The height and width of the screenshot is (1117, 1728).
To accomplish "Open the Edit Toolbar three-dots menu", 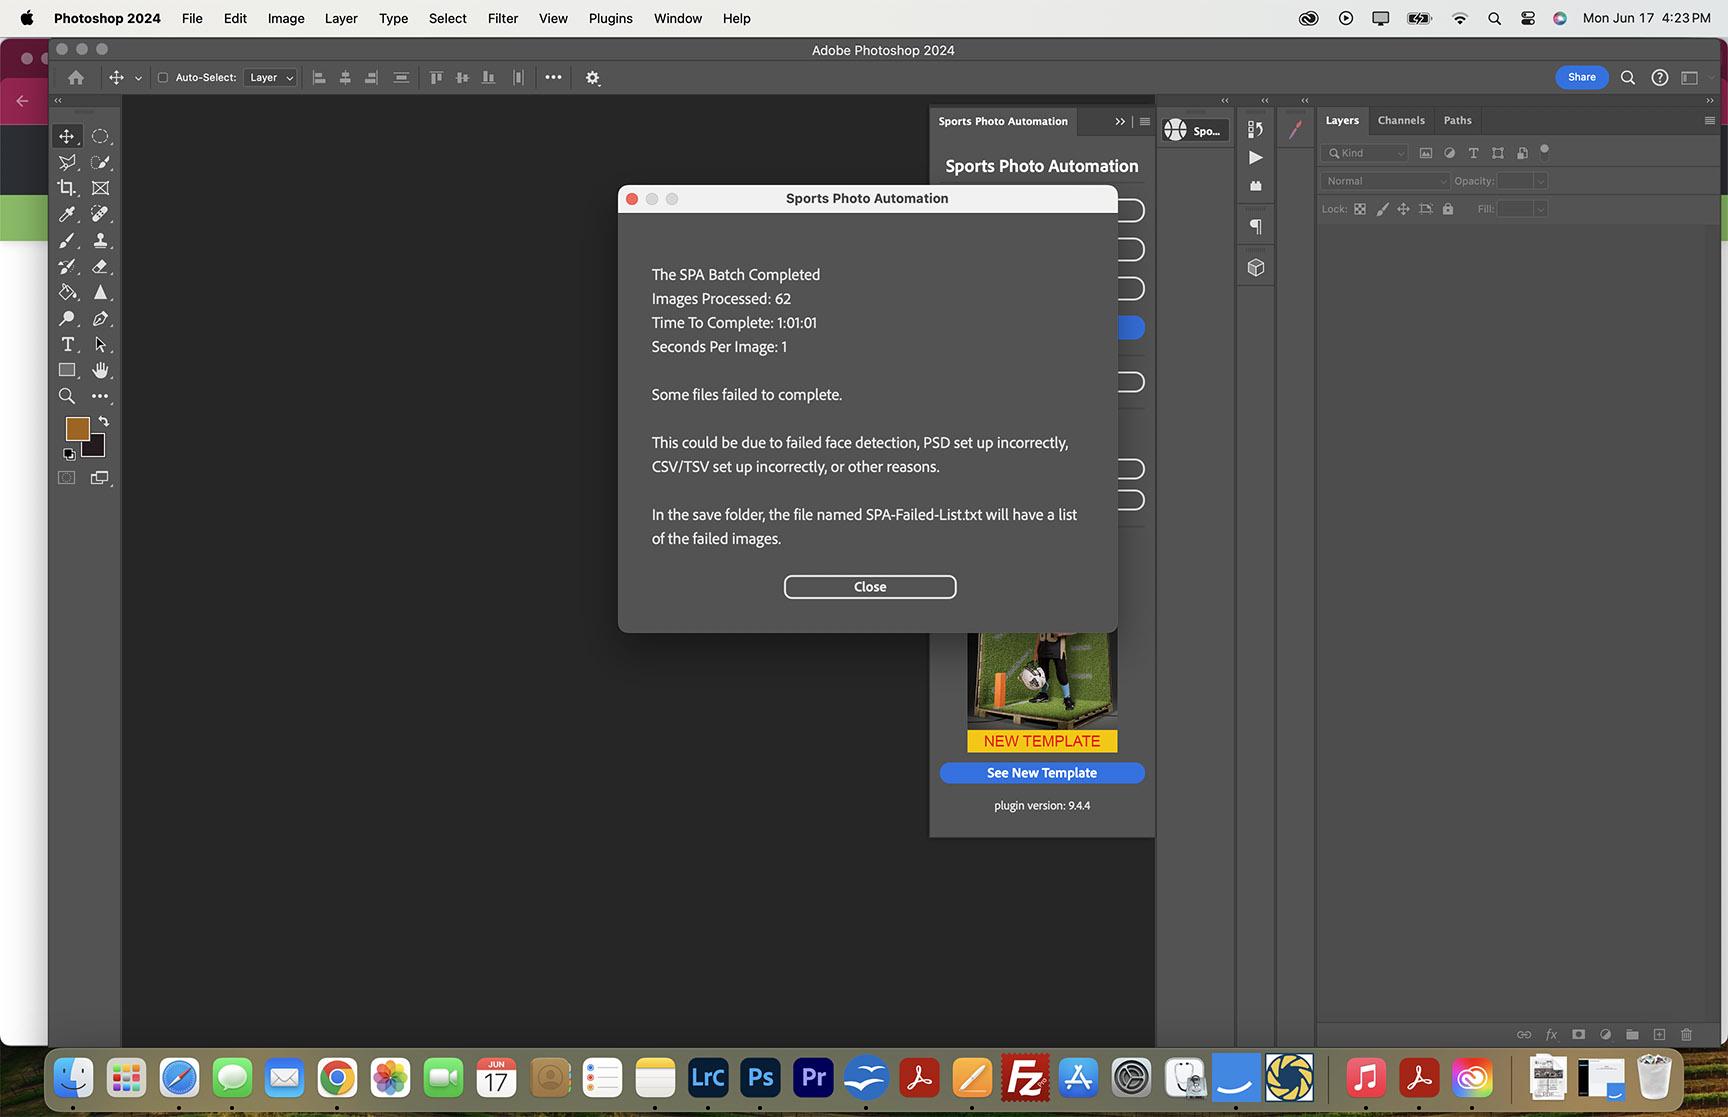I will tap(100, 396).
